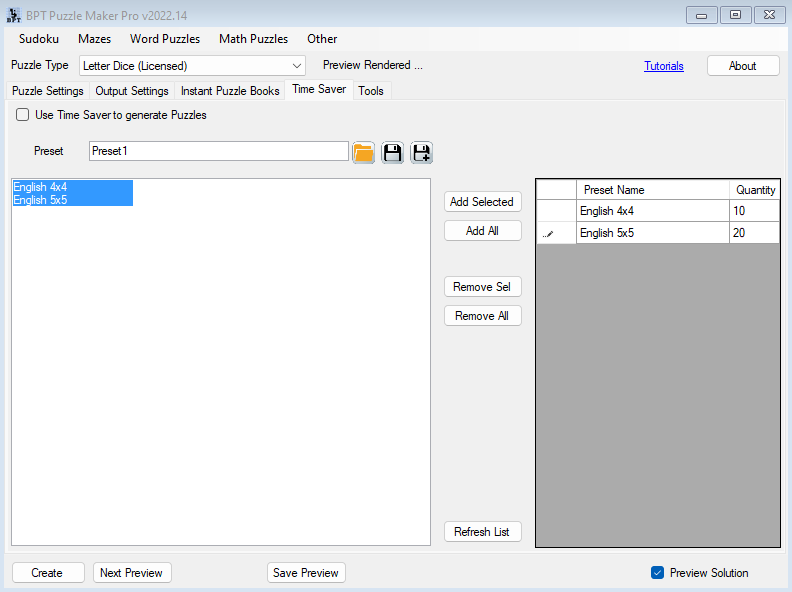Click the open preset folder icon
792x592 pixels.
pyautogui.click(x=363, y=152)
